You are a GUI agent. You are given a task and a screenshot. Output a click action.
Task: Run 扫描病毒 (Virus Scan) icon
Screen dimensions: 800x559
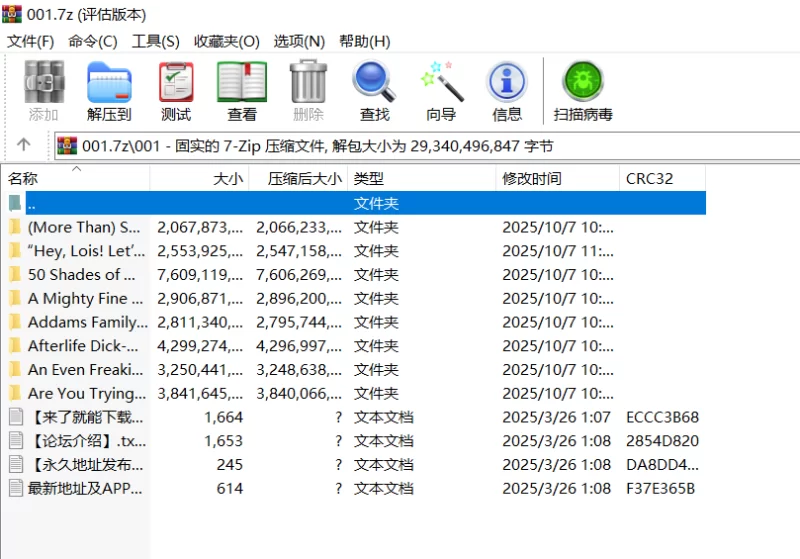(x=583, y=90)
